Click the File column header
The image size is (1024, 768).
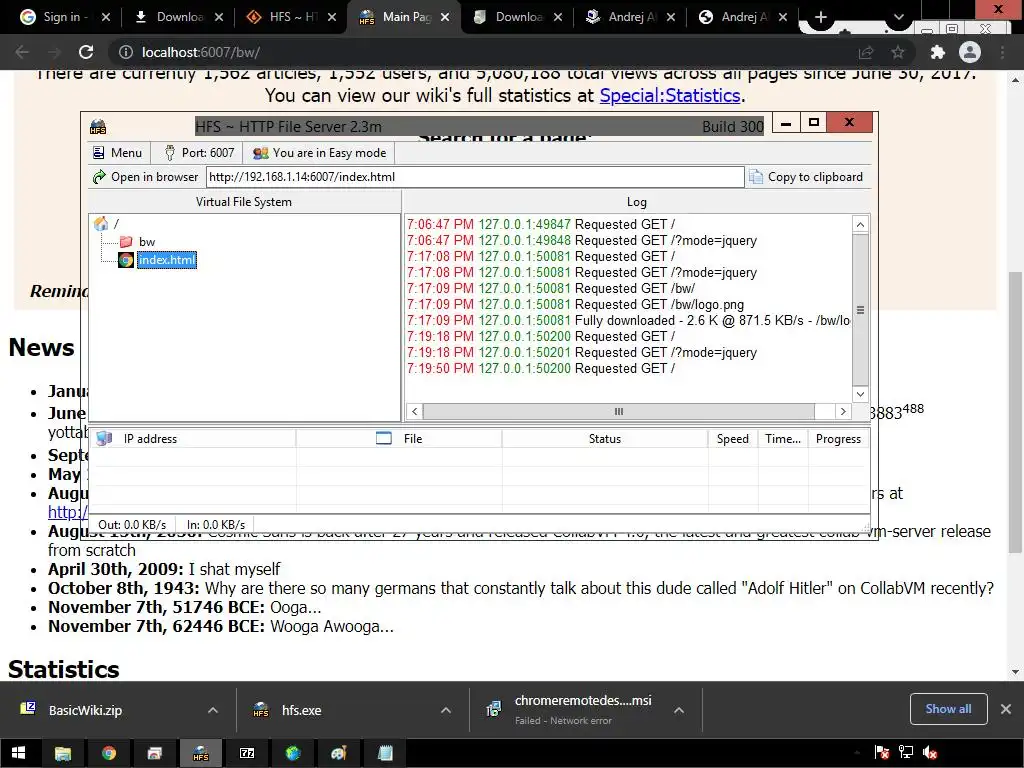(x=399, y=439)
